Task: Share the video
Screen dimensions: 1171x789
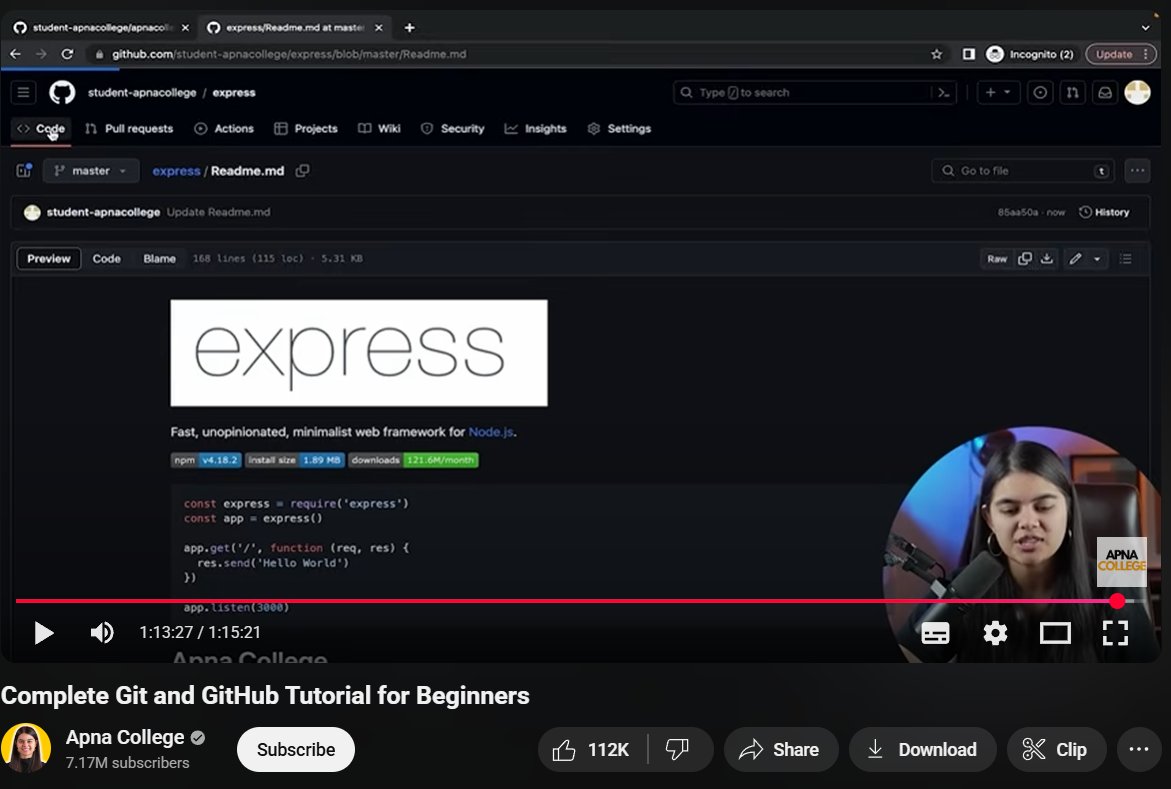Action: [780, 749]
